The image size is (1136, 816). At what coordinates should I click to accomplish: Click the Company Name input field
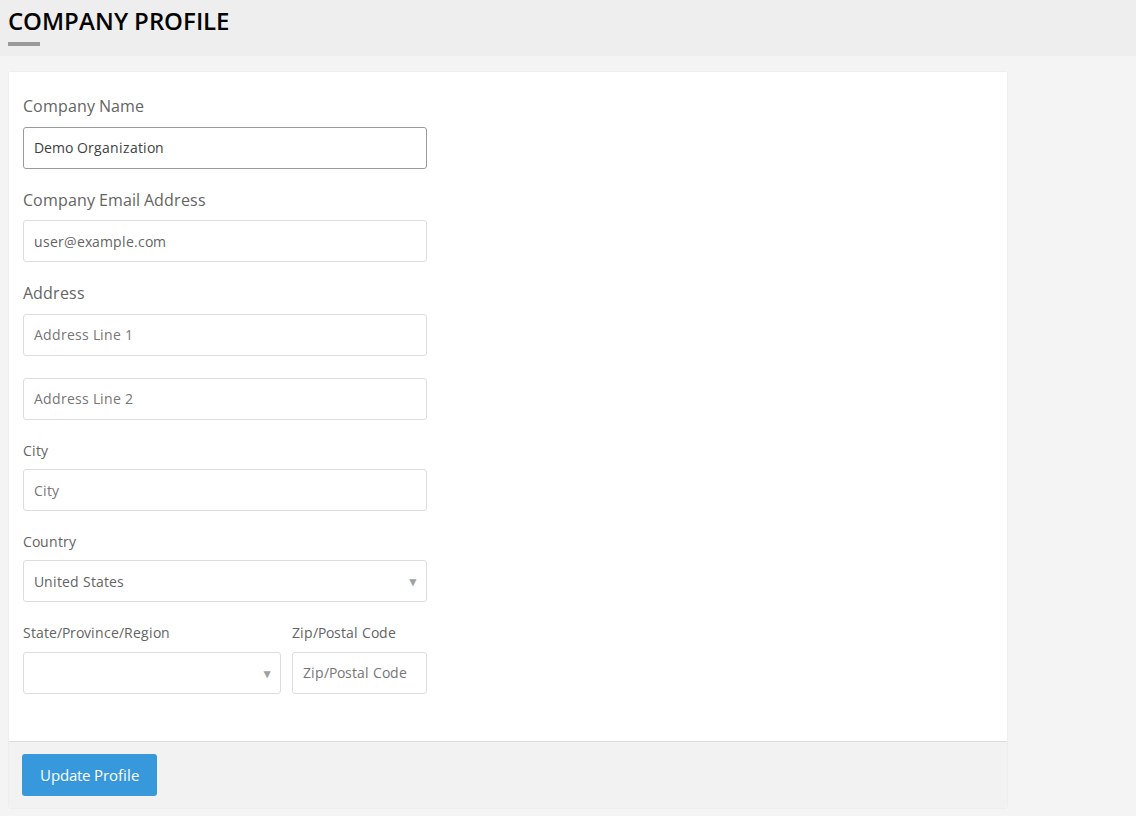click(x=225, y=148)
